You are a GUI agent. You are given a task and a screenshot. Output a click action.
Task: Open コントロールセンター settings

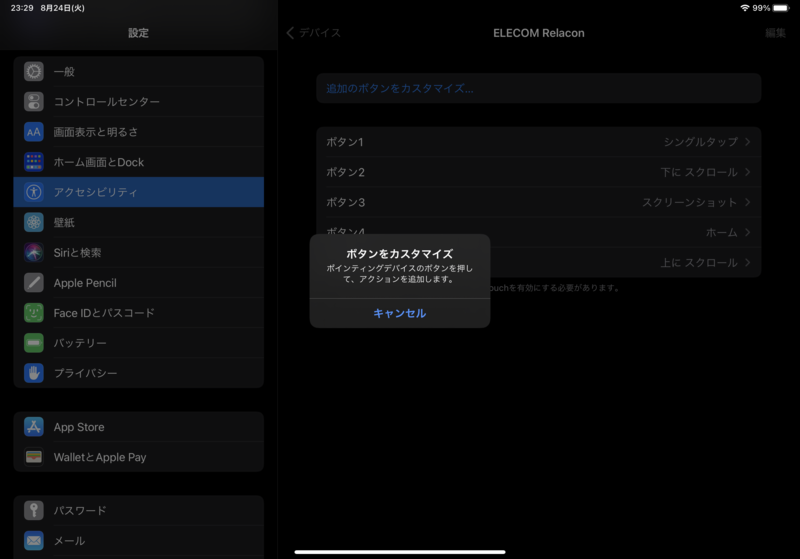[139, 101]
